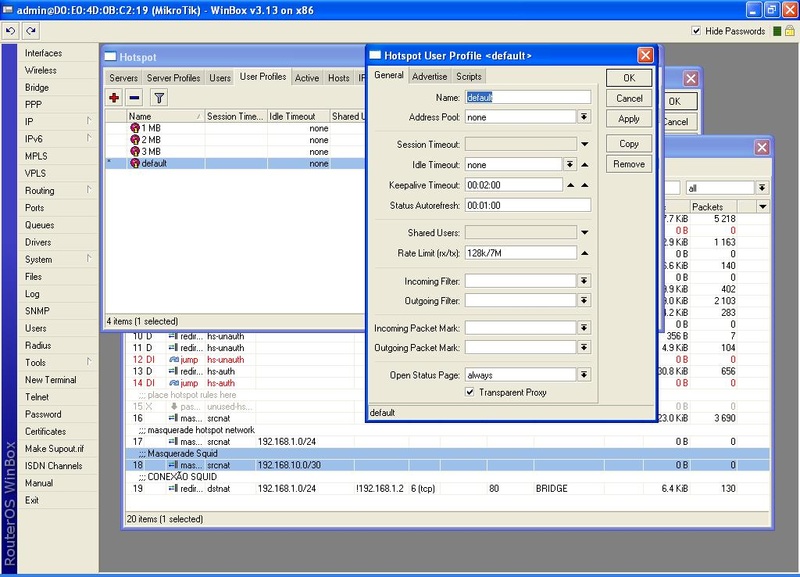Open the Server Profiles tab
Viewport: 800px width, 577px height.
coord(173,78)
